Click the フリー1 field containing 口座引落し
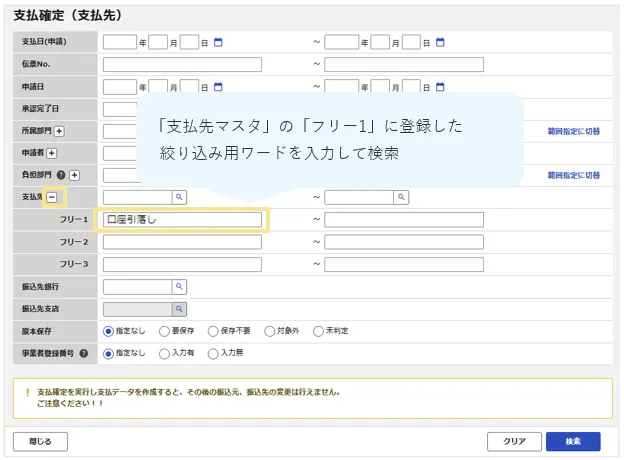This screenshot has width=624, height=460. [x=181, y=219]
